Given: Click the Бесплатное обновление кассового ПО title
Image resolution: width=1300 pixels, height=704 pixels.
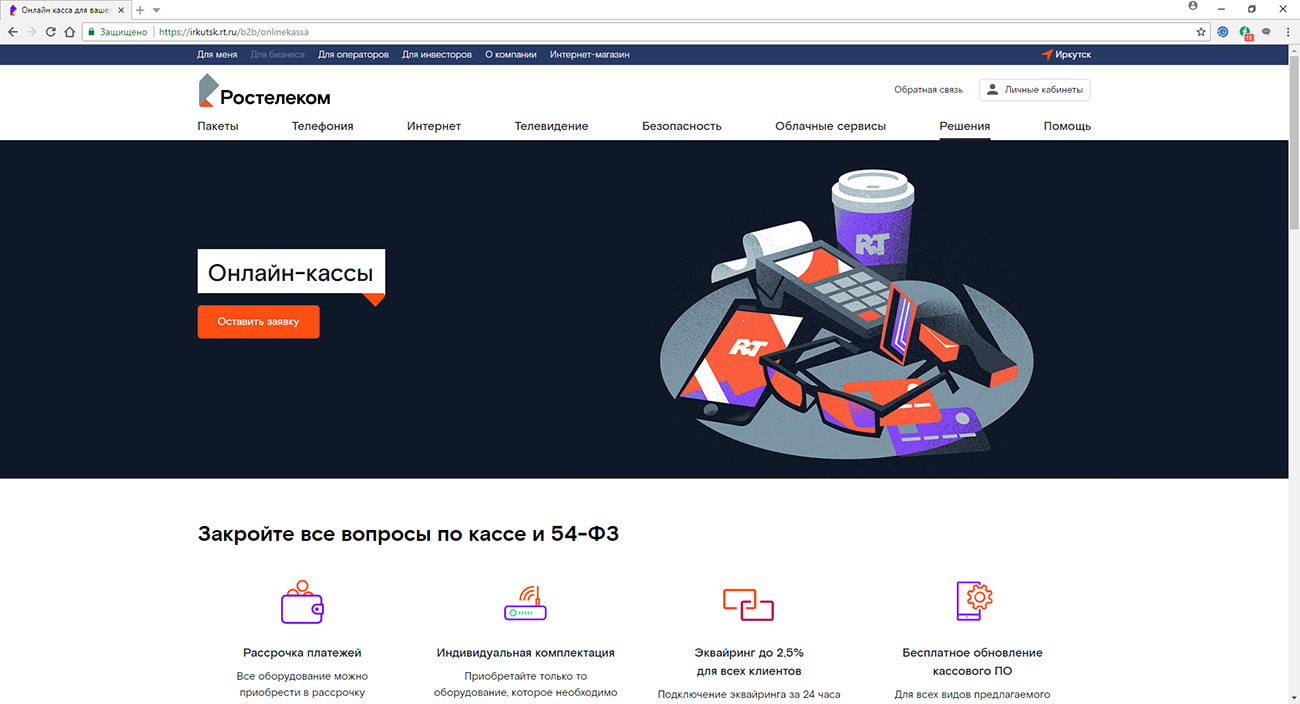Looking at the screenshot, I should click(x=972, y=662).
